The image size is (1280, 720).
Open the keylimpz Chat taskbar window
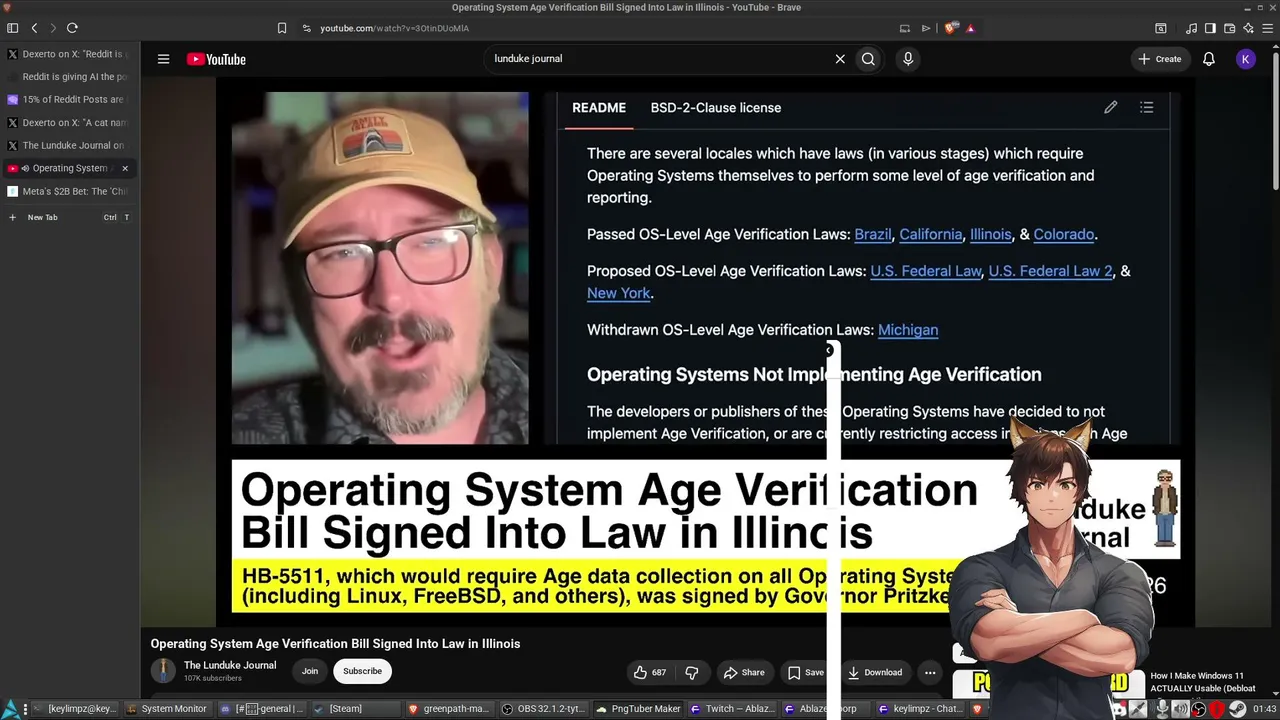(920, 709)
